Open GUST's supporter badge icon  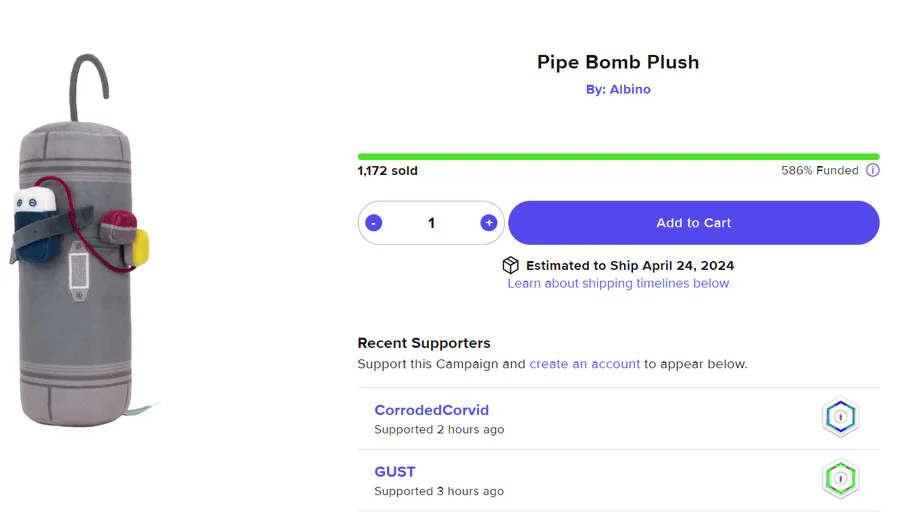coord(841,479)
